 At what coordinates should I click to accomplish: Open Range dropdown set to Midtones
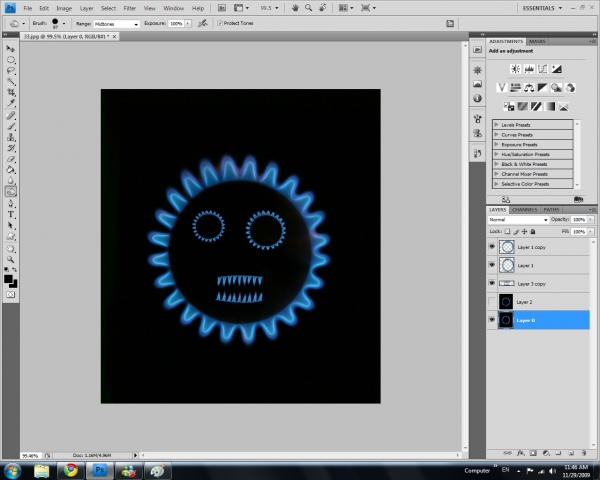coord(117,24)
